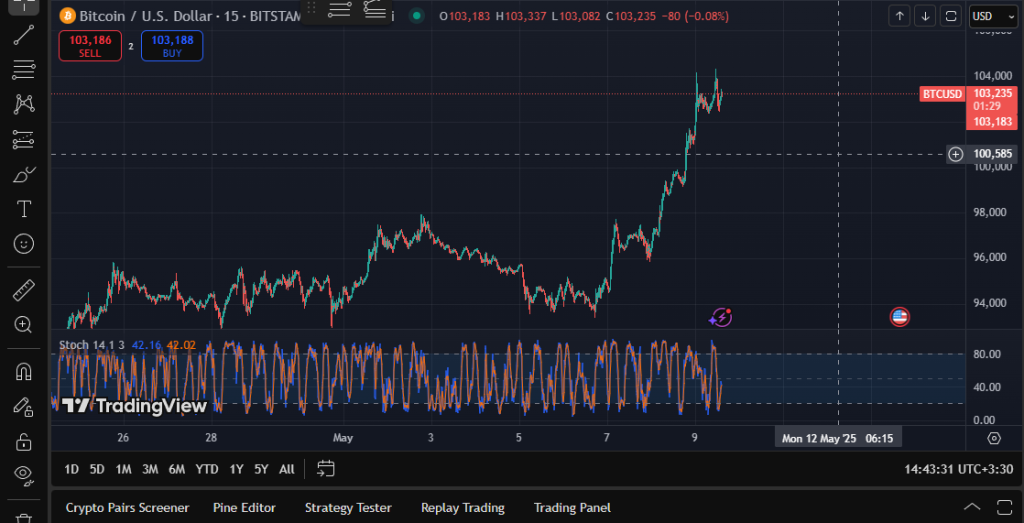
Task: Select fib tool in floating toolbar
Action: pyautogui.click(x=340, y=9)
